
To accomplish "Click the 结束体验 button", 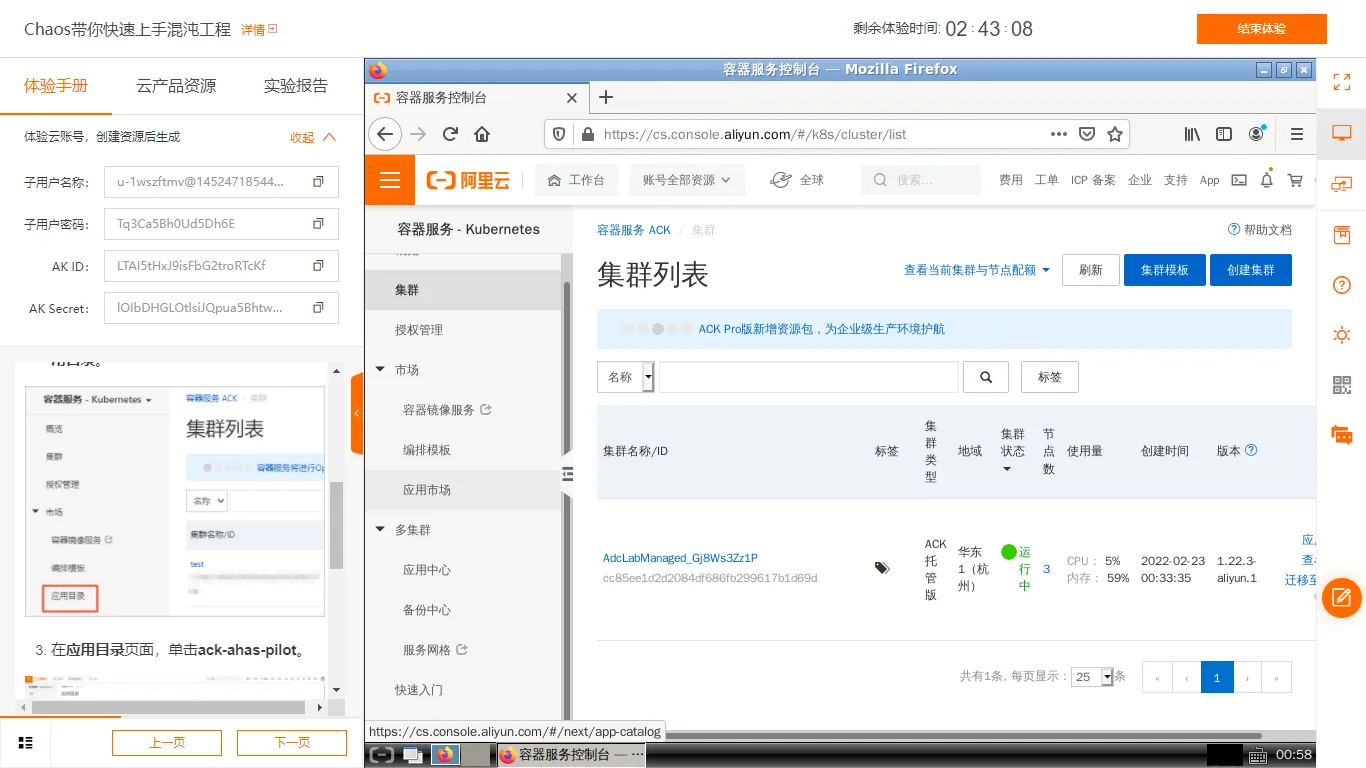I will (x=1262, y=29).
